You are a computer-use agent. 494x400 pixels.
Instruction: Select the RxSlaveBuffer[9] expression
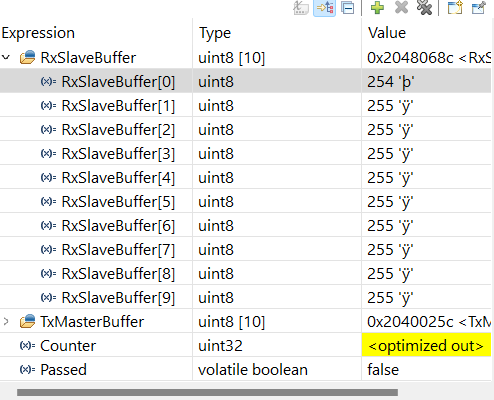coord(118,298)
